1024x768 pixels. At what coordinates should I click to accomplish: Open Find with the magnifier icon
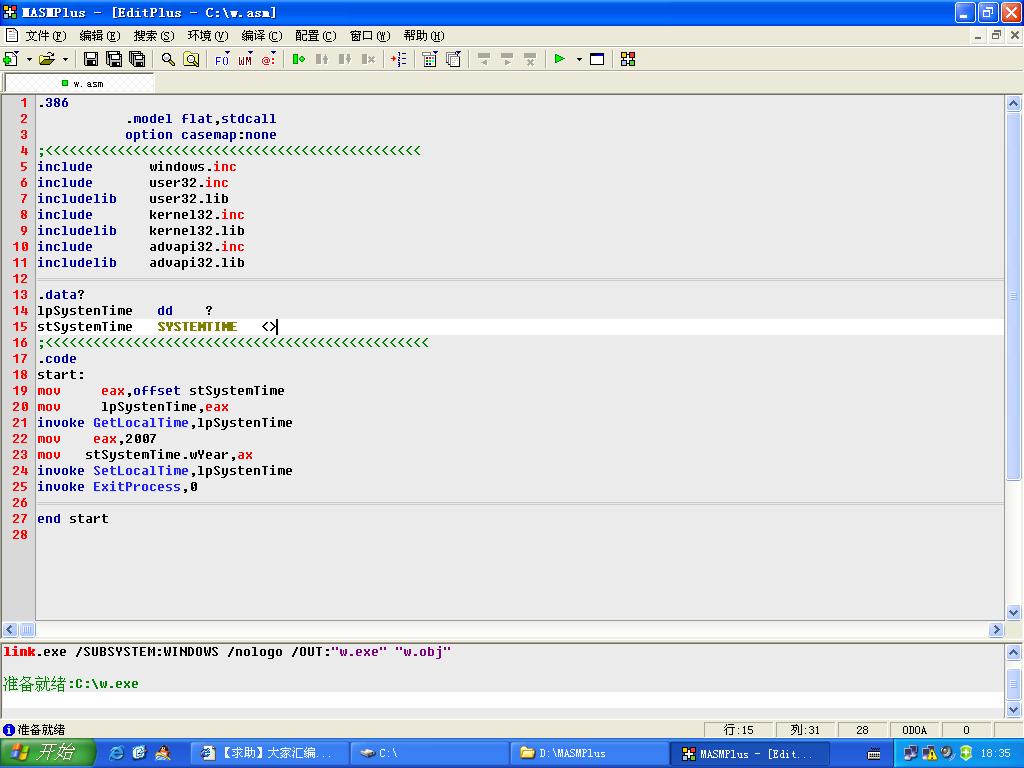click(x=168, y=59)
